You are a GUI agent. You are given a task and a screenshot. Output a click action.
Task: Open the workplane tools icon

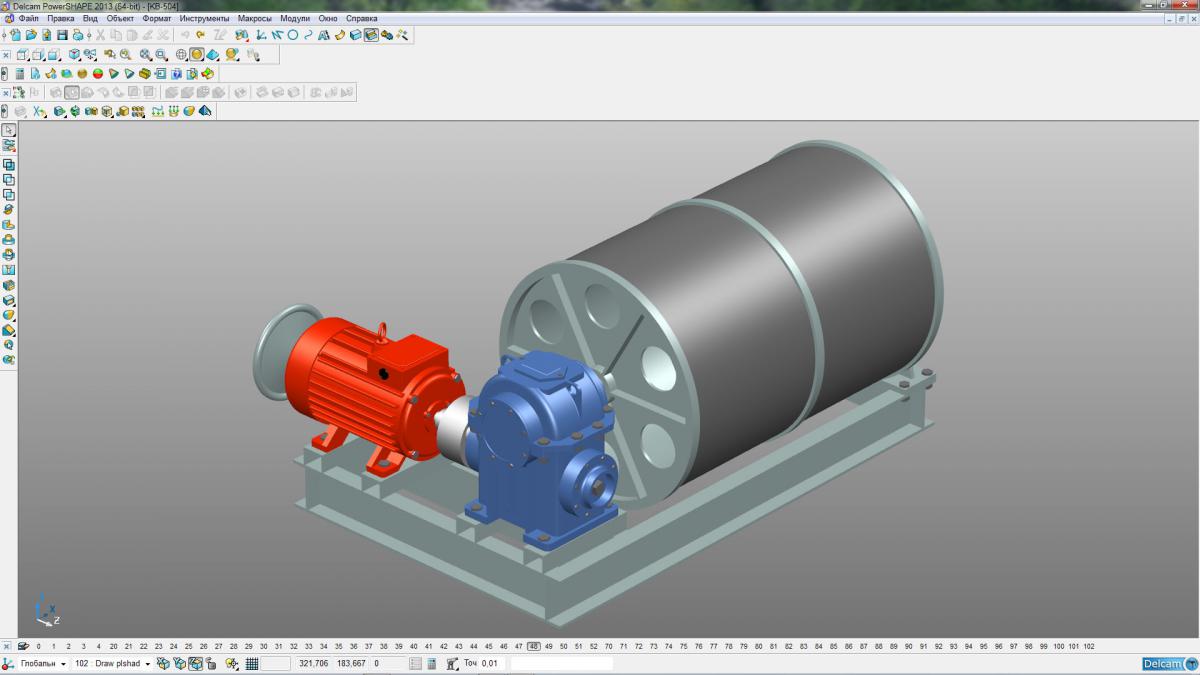coord(262,35)
